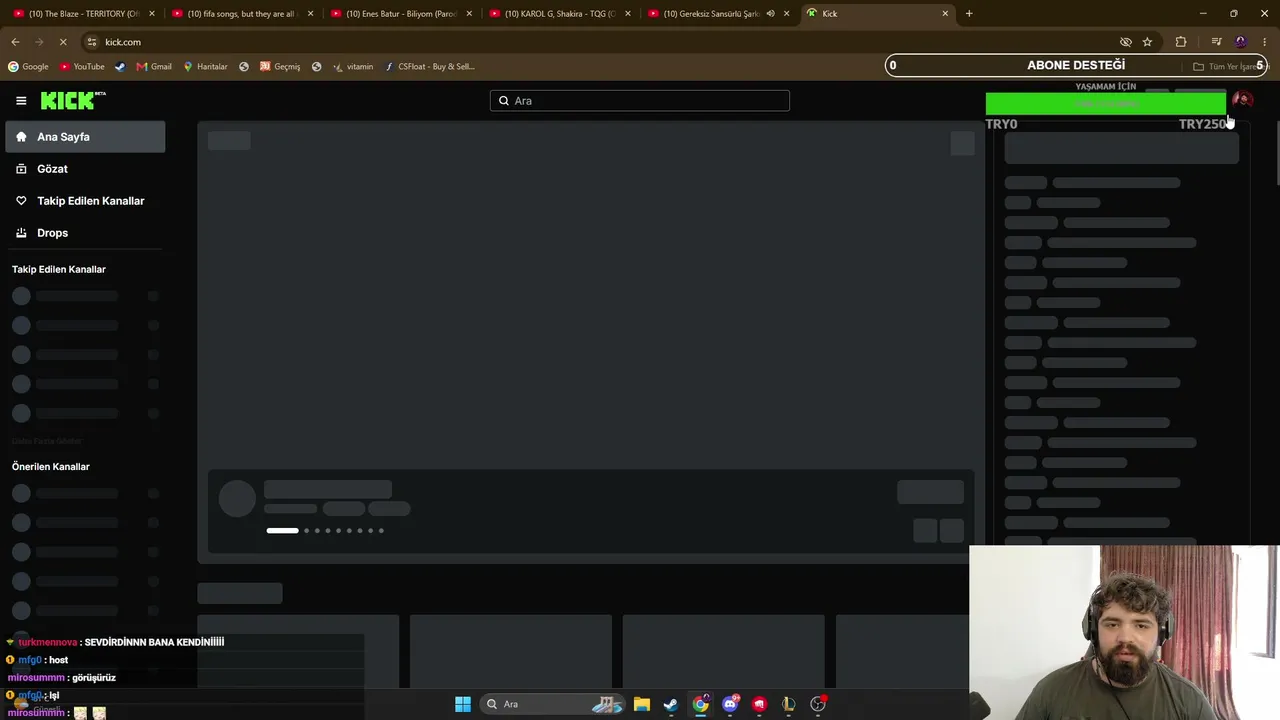1280x720 pixels.
Task: Open the CSFloat - Buy & Sell bookmark
Action: click(429, 67)
